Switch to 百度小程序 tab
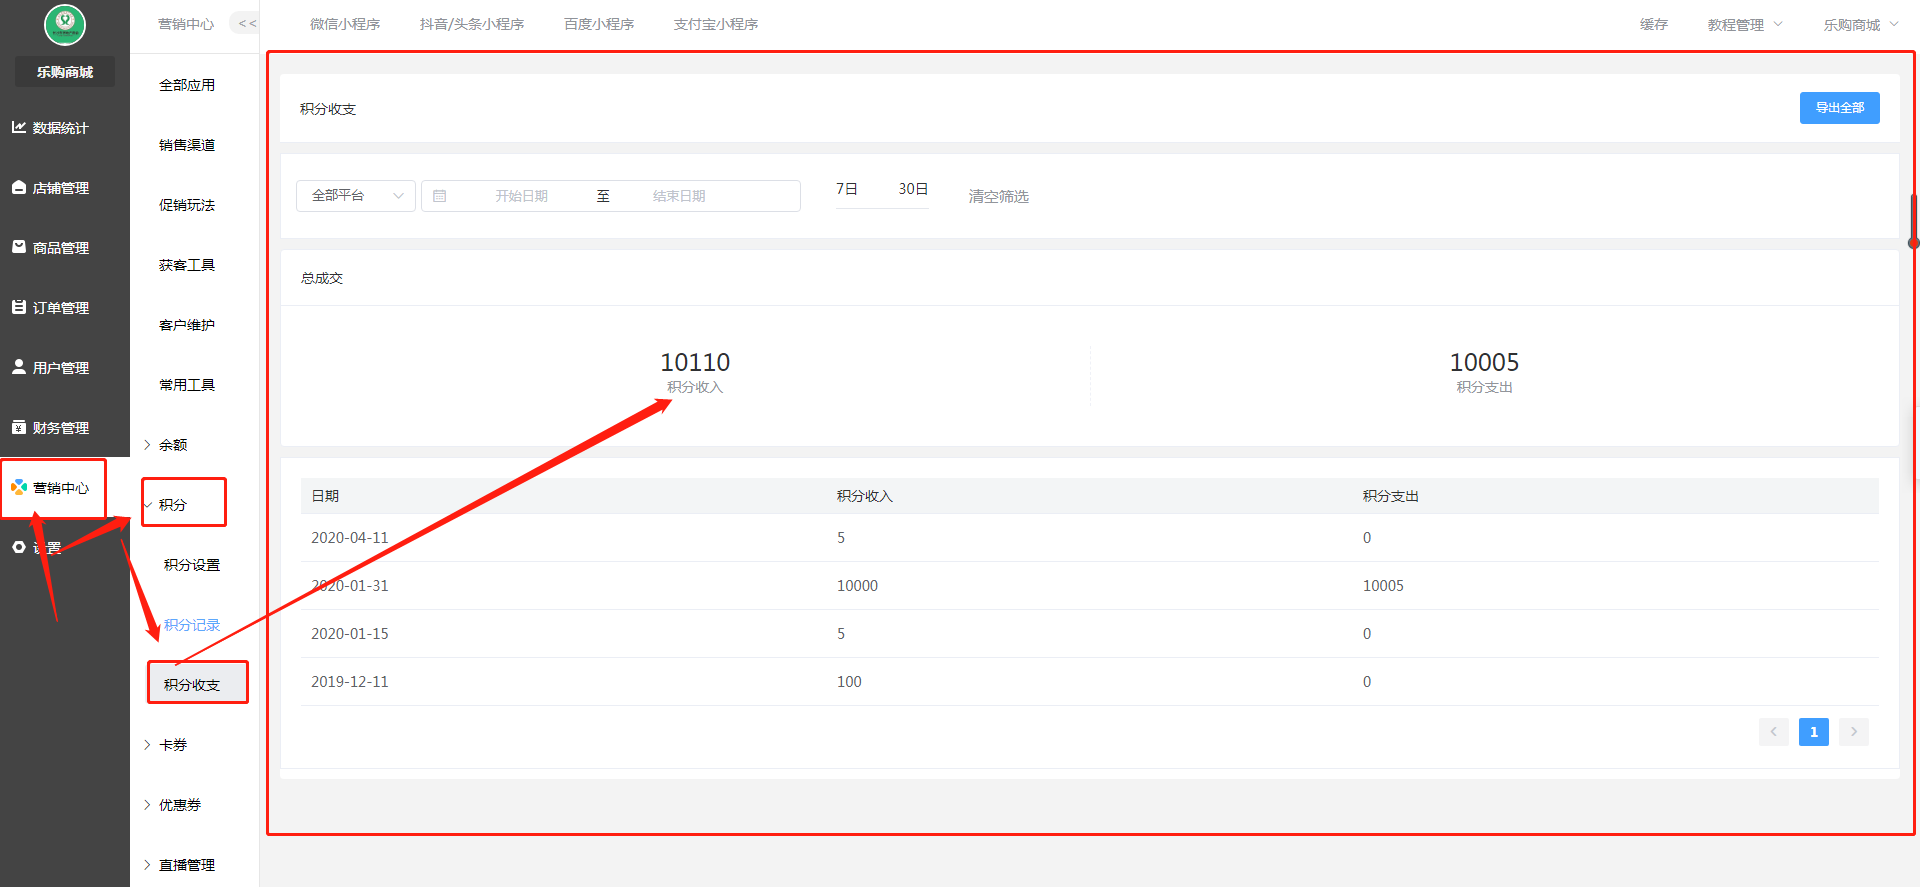Viewport: 1920px width, 887px height. pos(599,24)
